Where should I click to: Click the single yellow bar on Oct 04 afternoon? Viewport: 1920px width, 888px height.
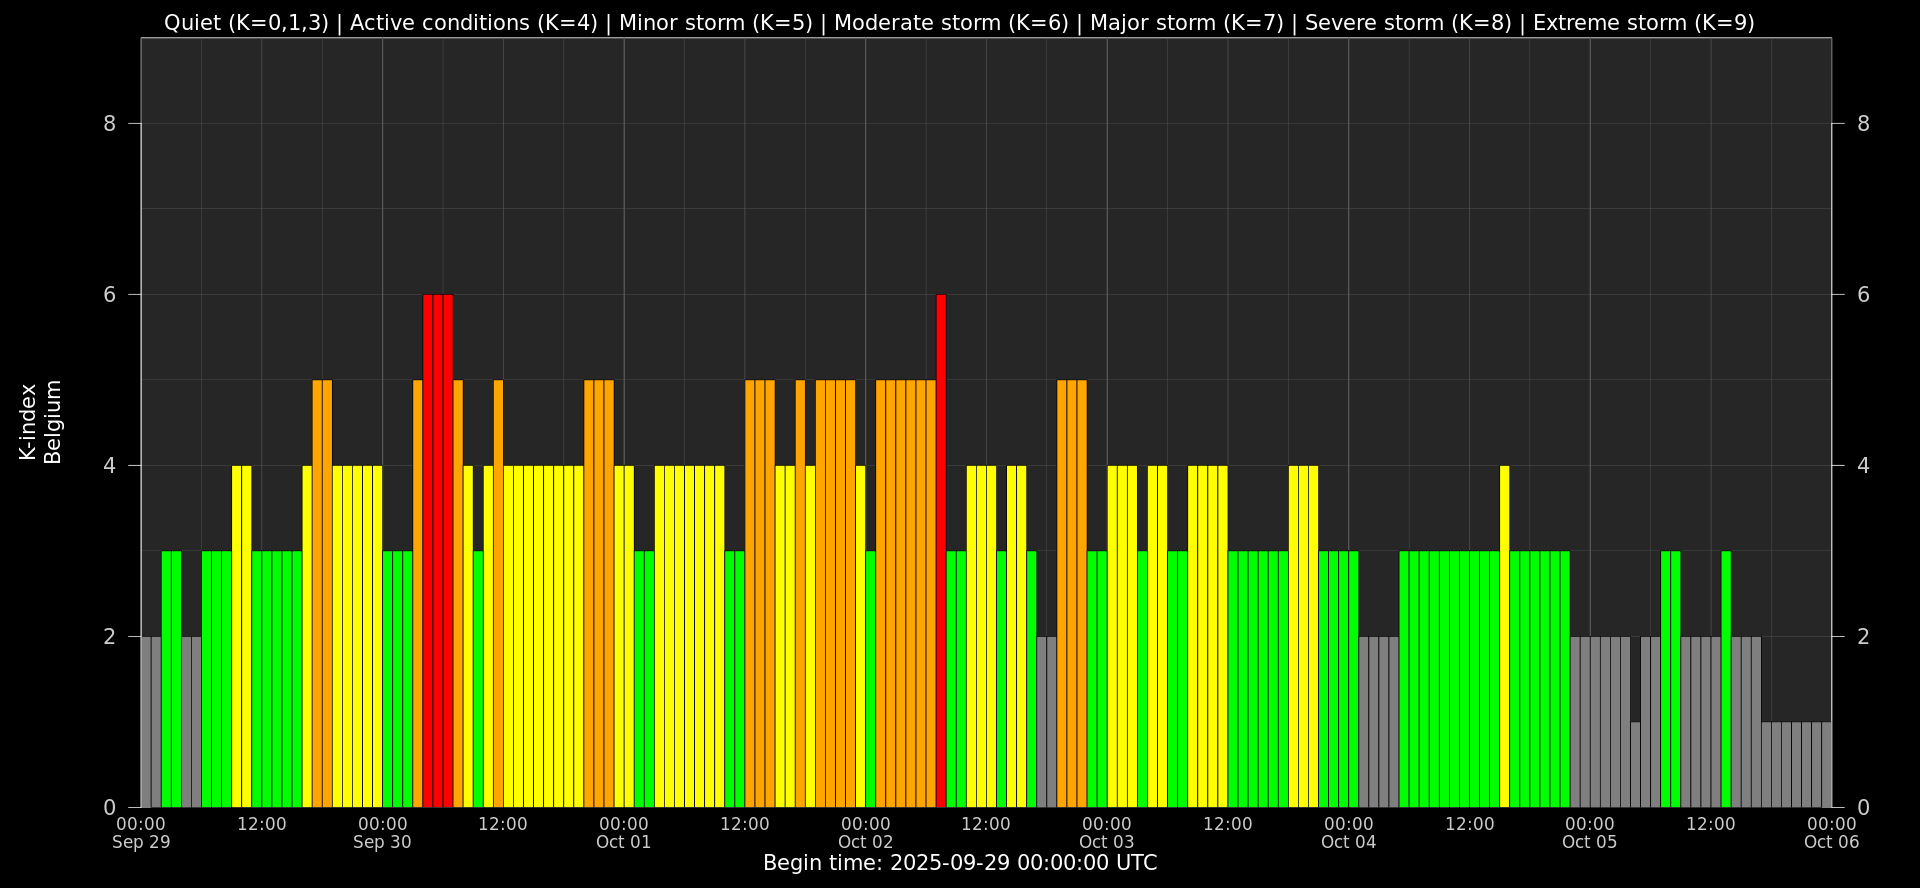1504,636
